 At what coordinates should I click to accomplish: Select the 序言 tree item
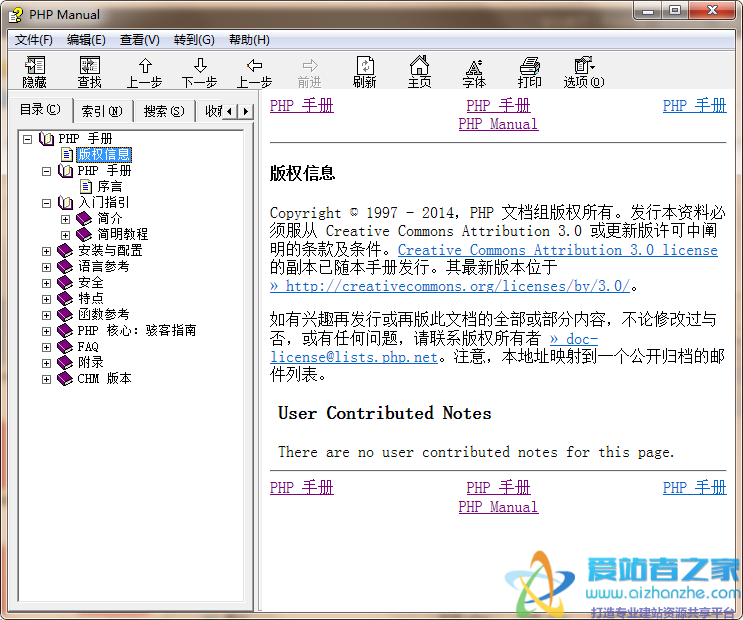click(x=109, y=186)
